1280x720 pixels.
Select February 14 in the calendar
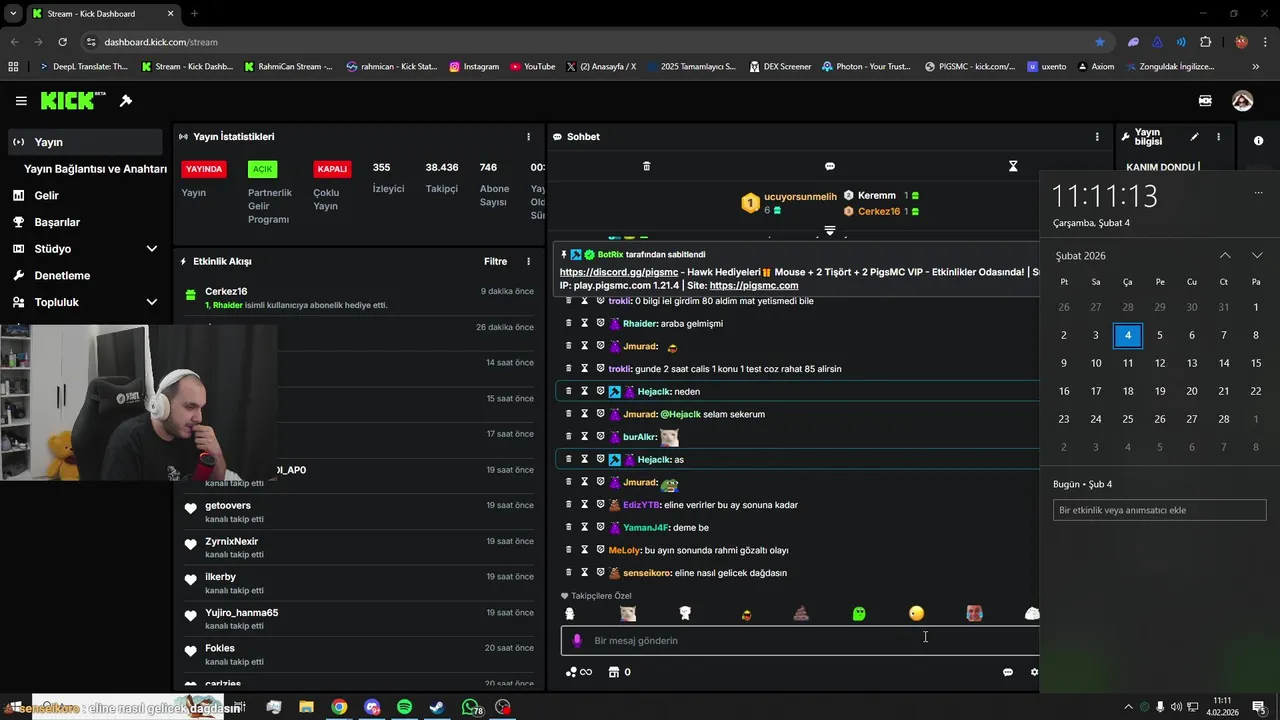pos(1224,363)
